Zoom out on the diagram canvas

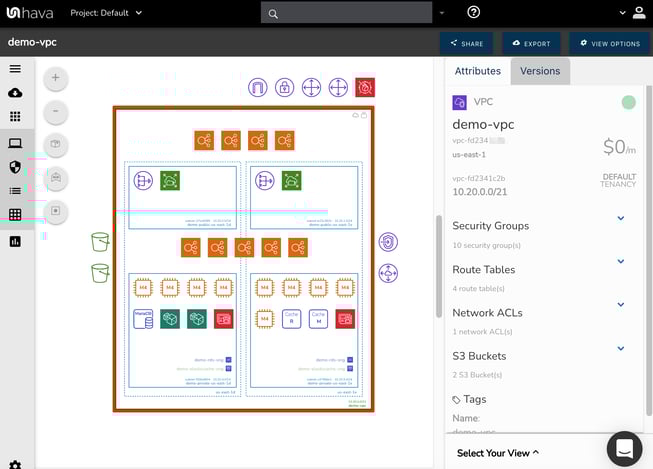coord(55,111)
